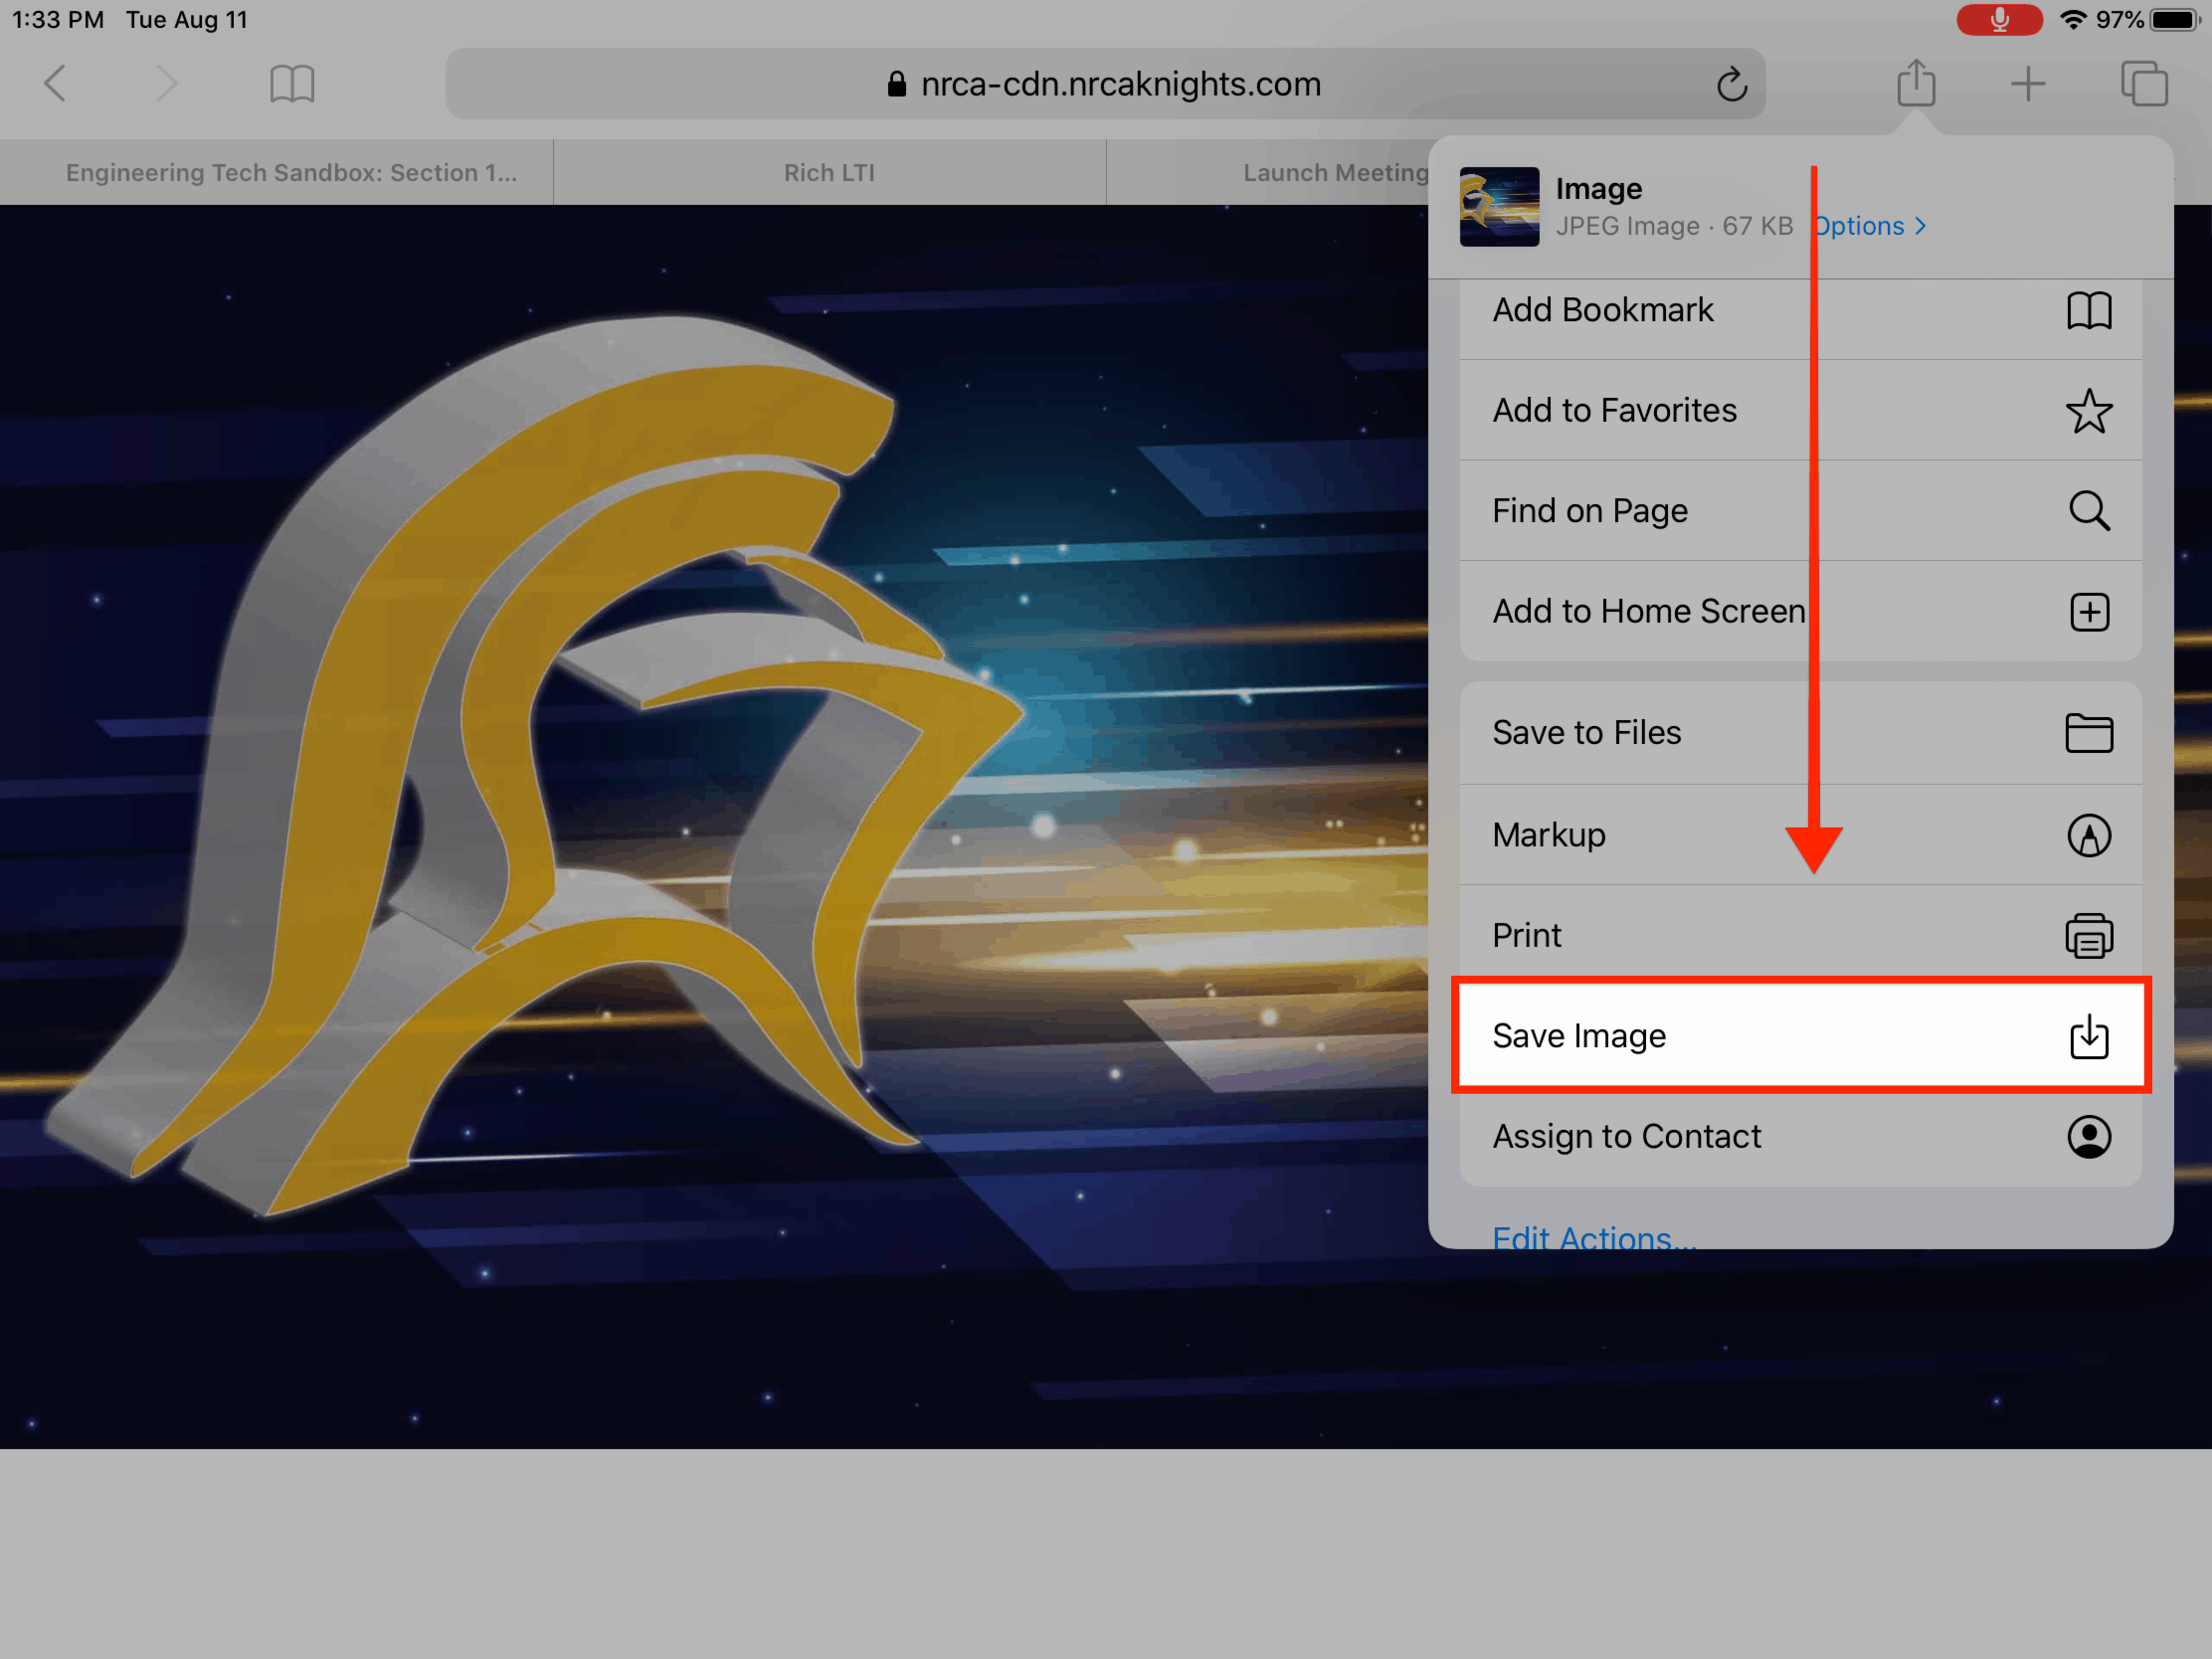Tap the Safari forward arrow
Viewport: 2212px width, 1659px height.
tap(167, 84)
